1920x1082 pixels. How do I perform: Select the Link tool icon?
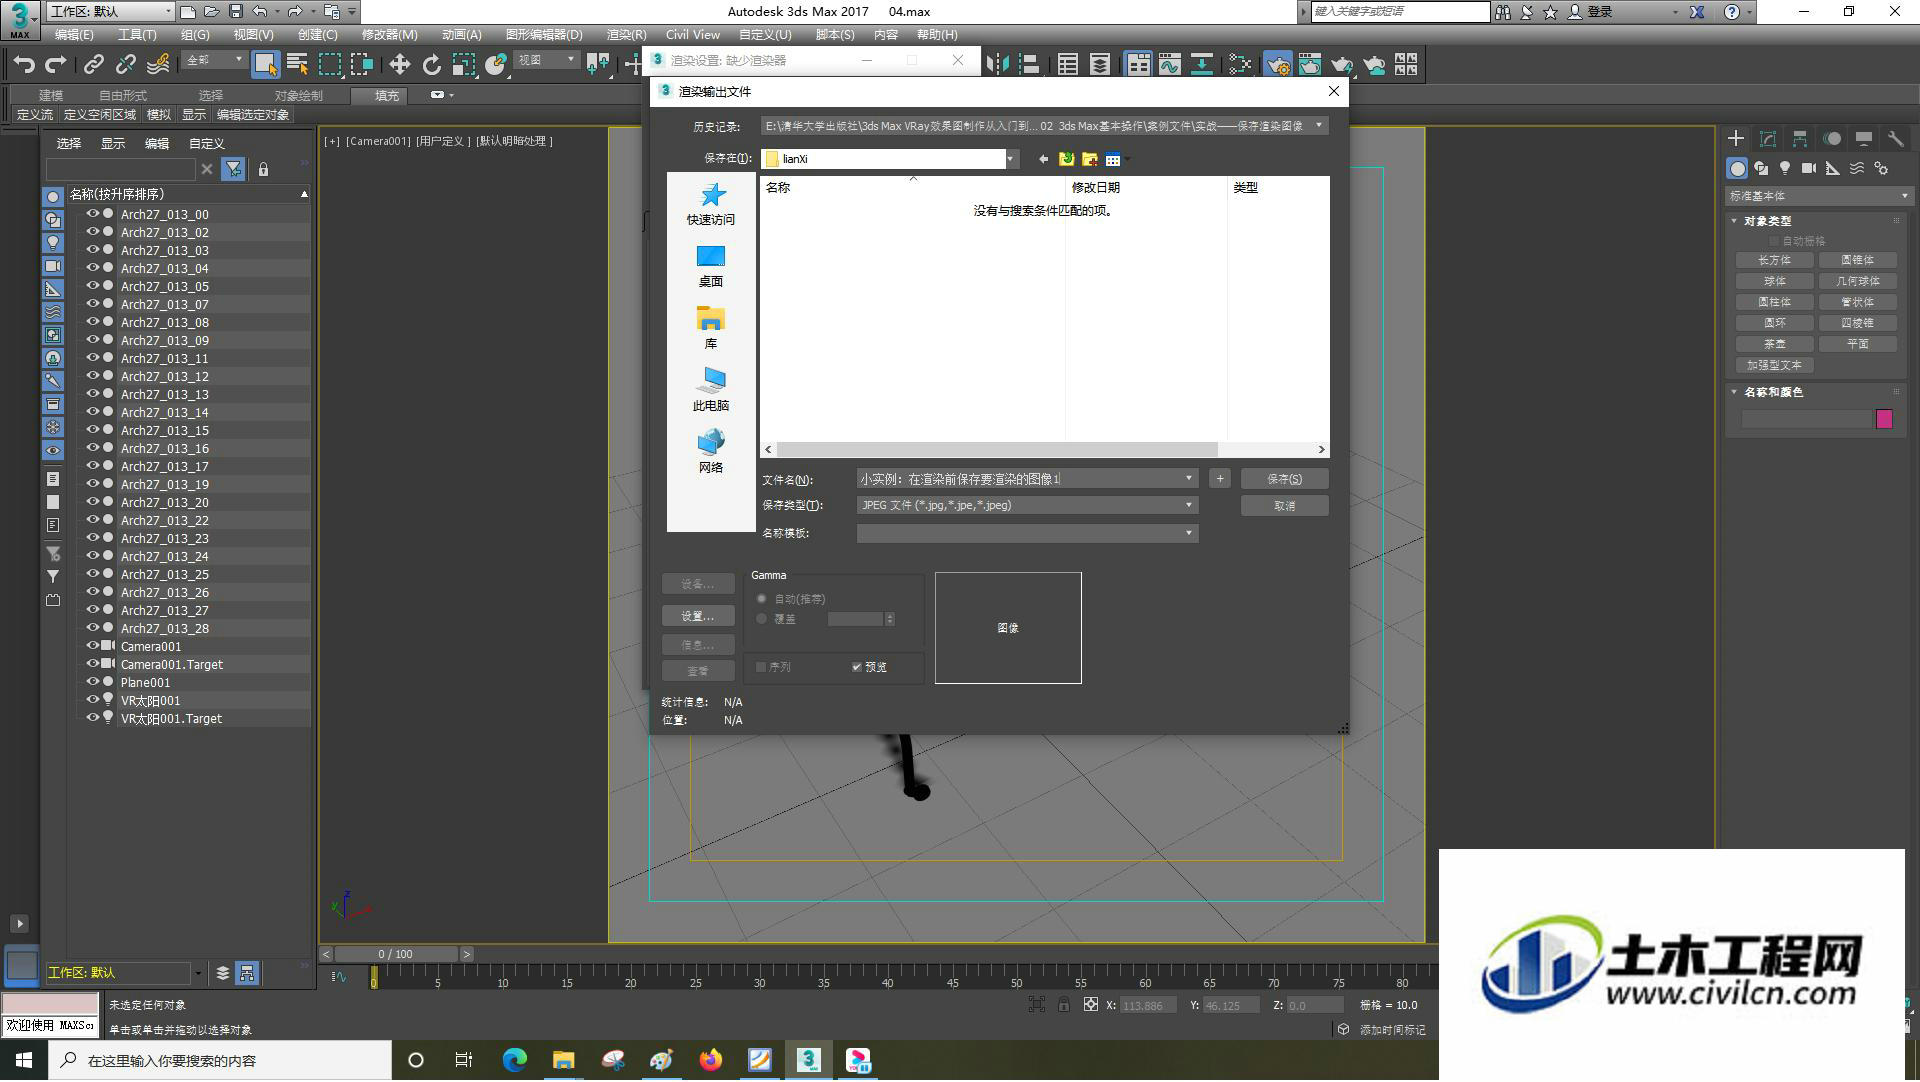(x=94, y=65)
